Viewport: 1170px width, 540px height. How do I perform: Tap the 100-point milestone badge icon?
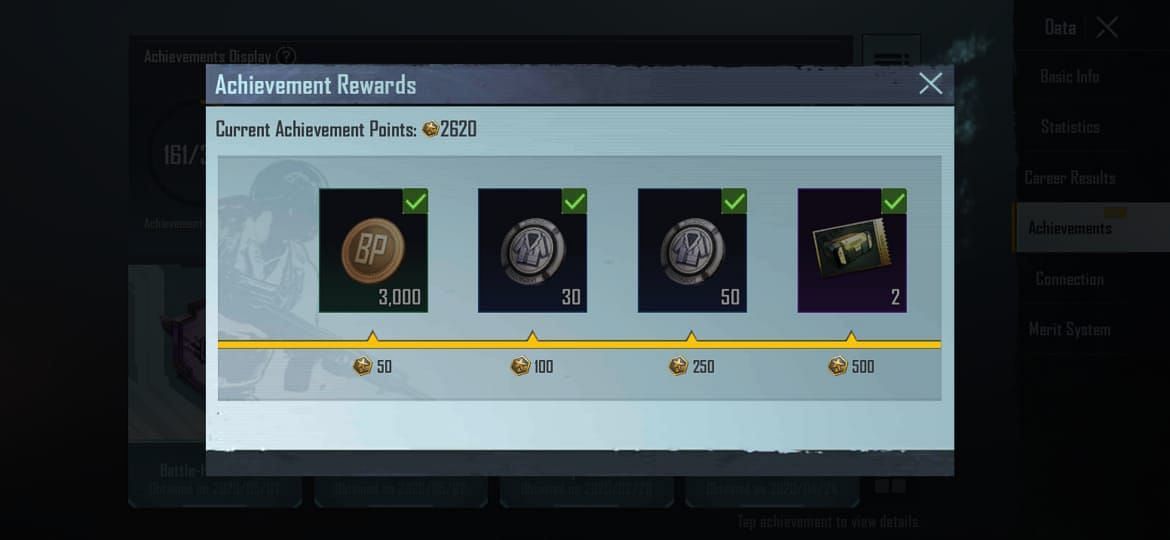click(x=520, y=366)
